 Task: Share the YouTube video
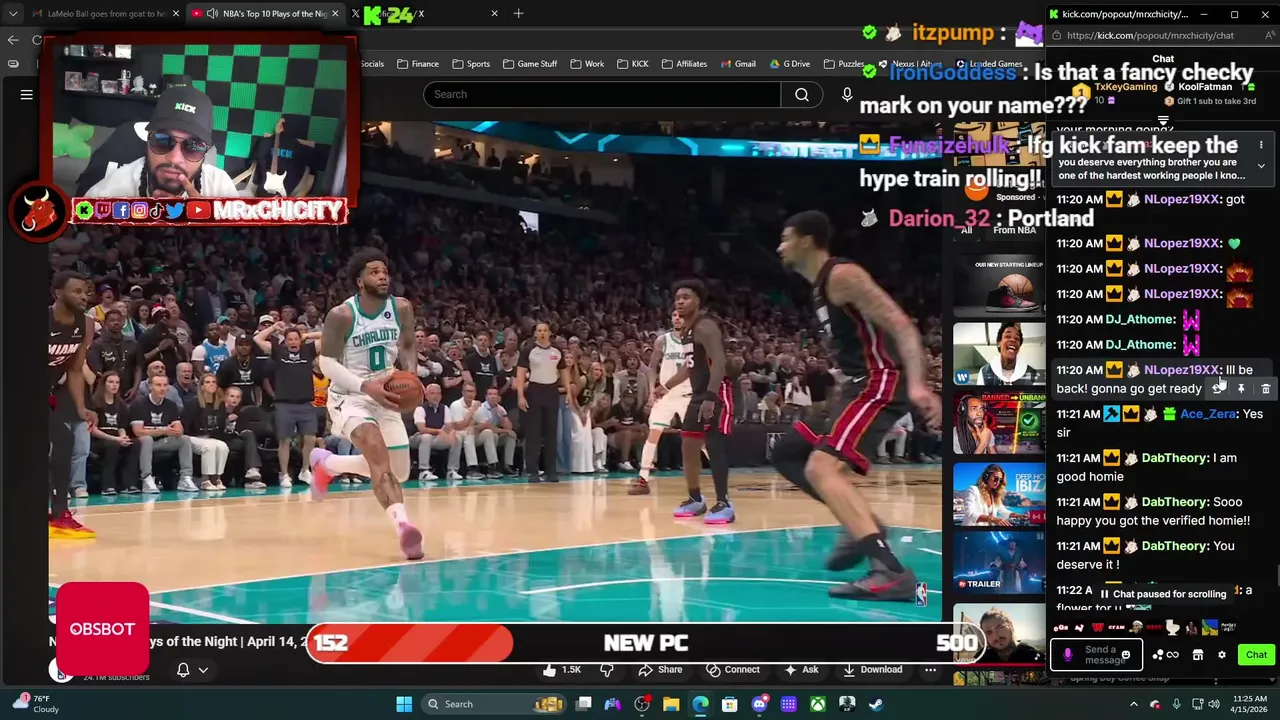point(660,670)
